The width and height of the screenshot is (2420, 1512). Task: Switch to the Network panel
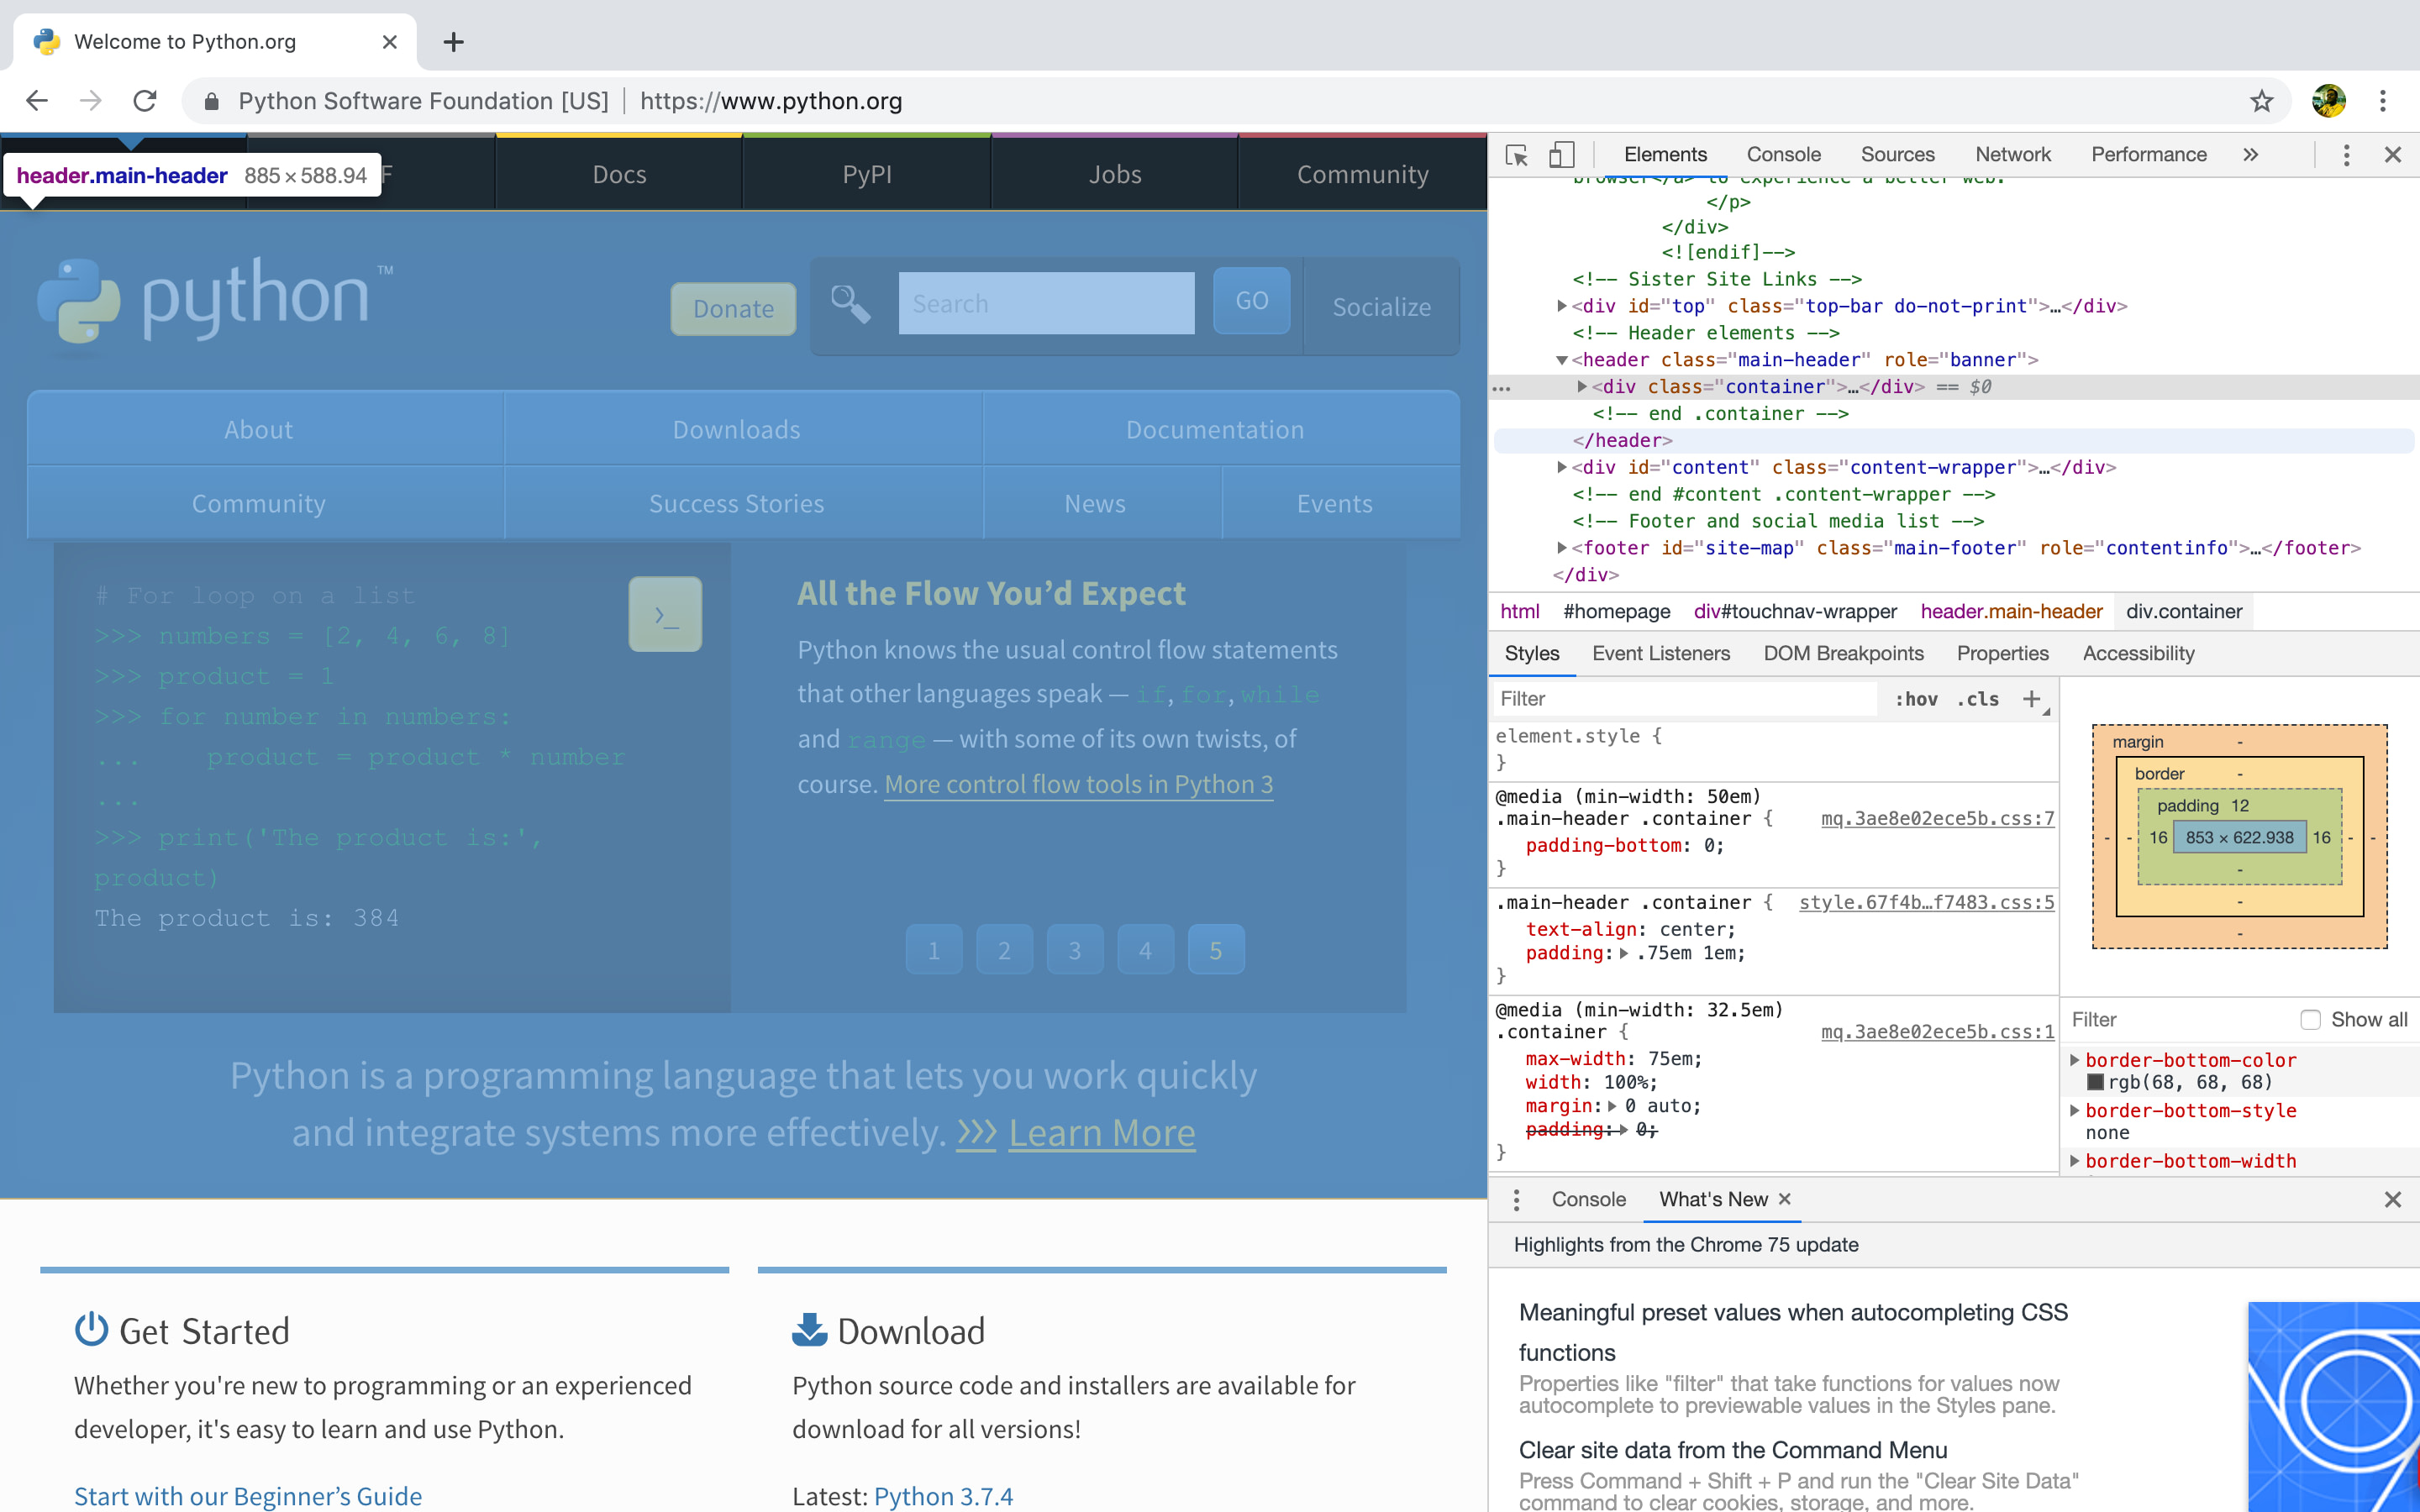click(2012, 154)
